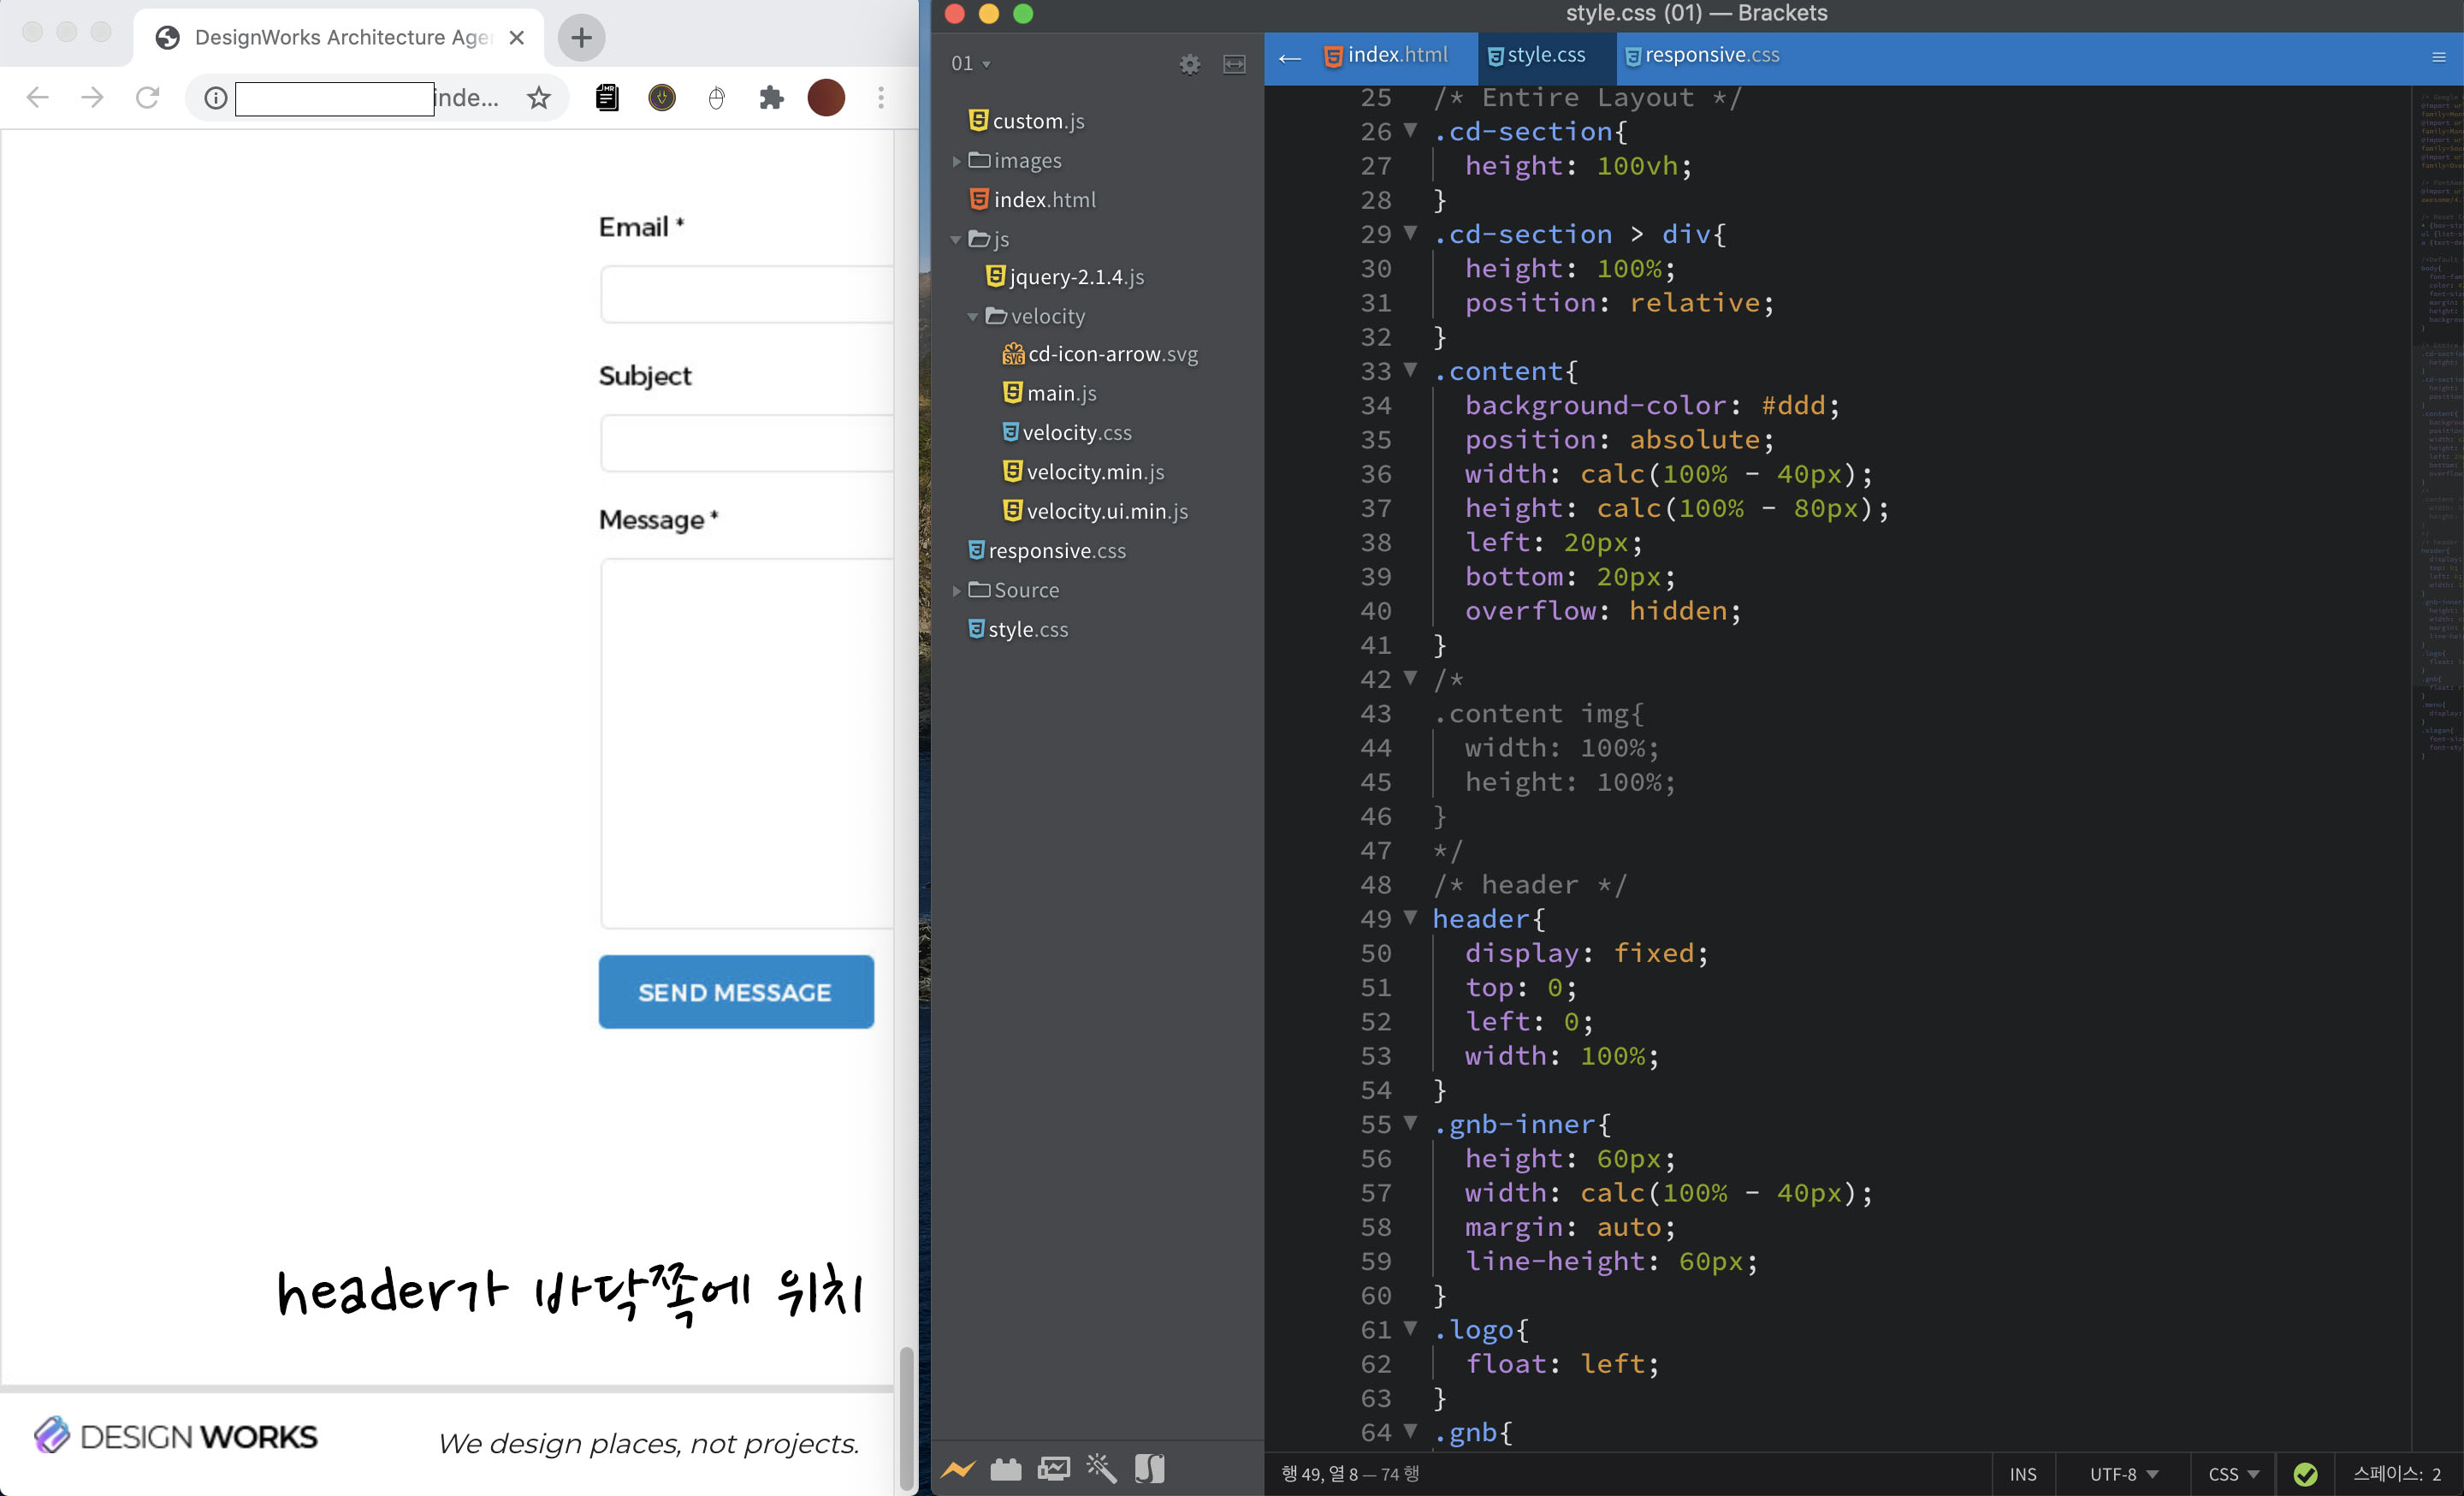Toggle the INS insert mode indicator
2464x1496 pixels.
pos(2022,1474)
